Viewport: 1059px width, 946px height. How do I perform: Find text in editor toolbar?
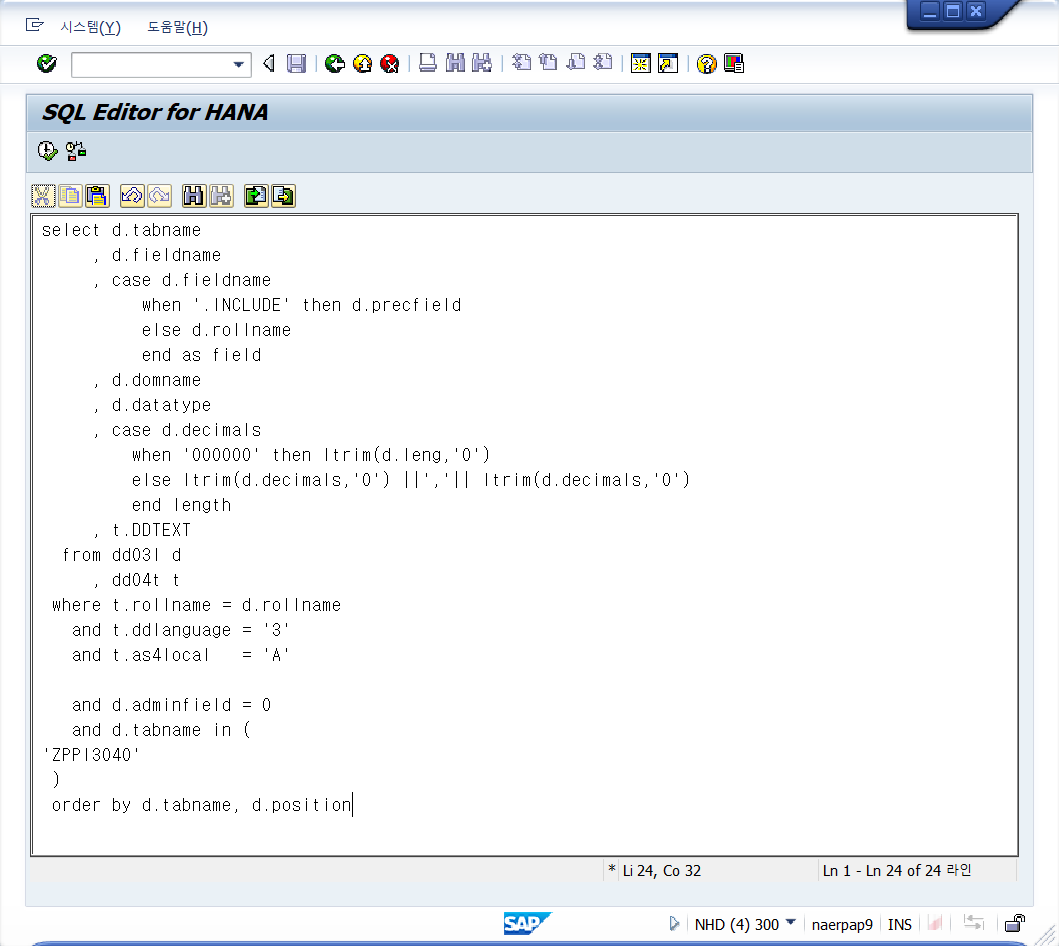click(x=194, y=196)
